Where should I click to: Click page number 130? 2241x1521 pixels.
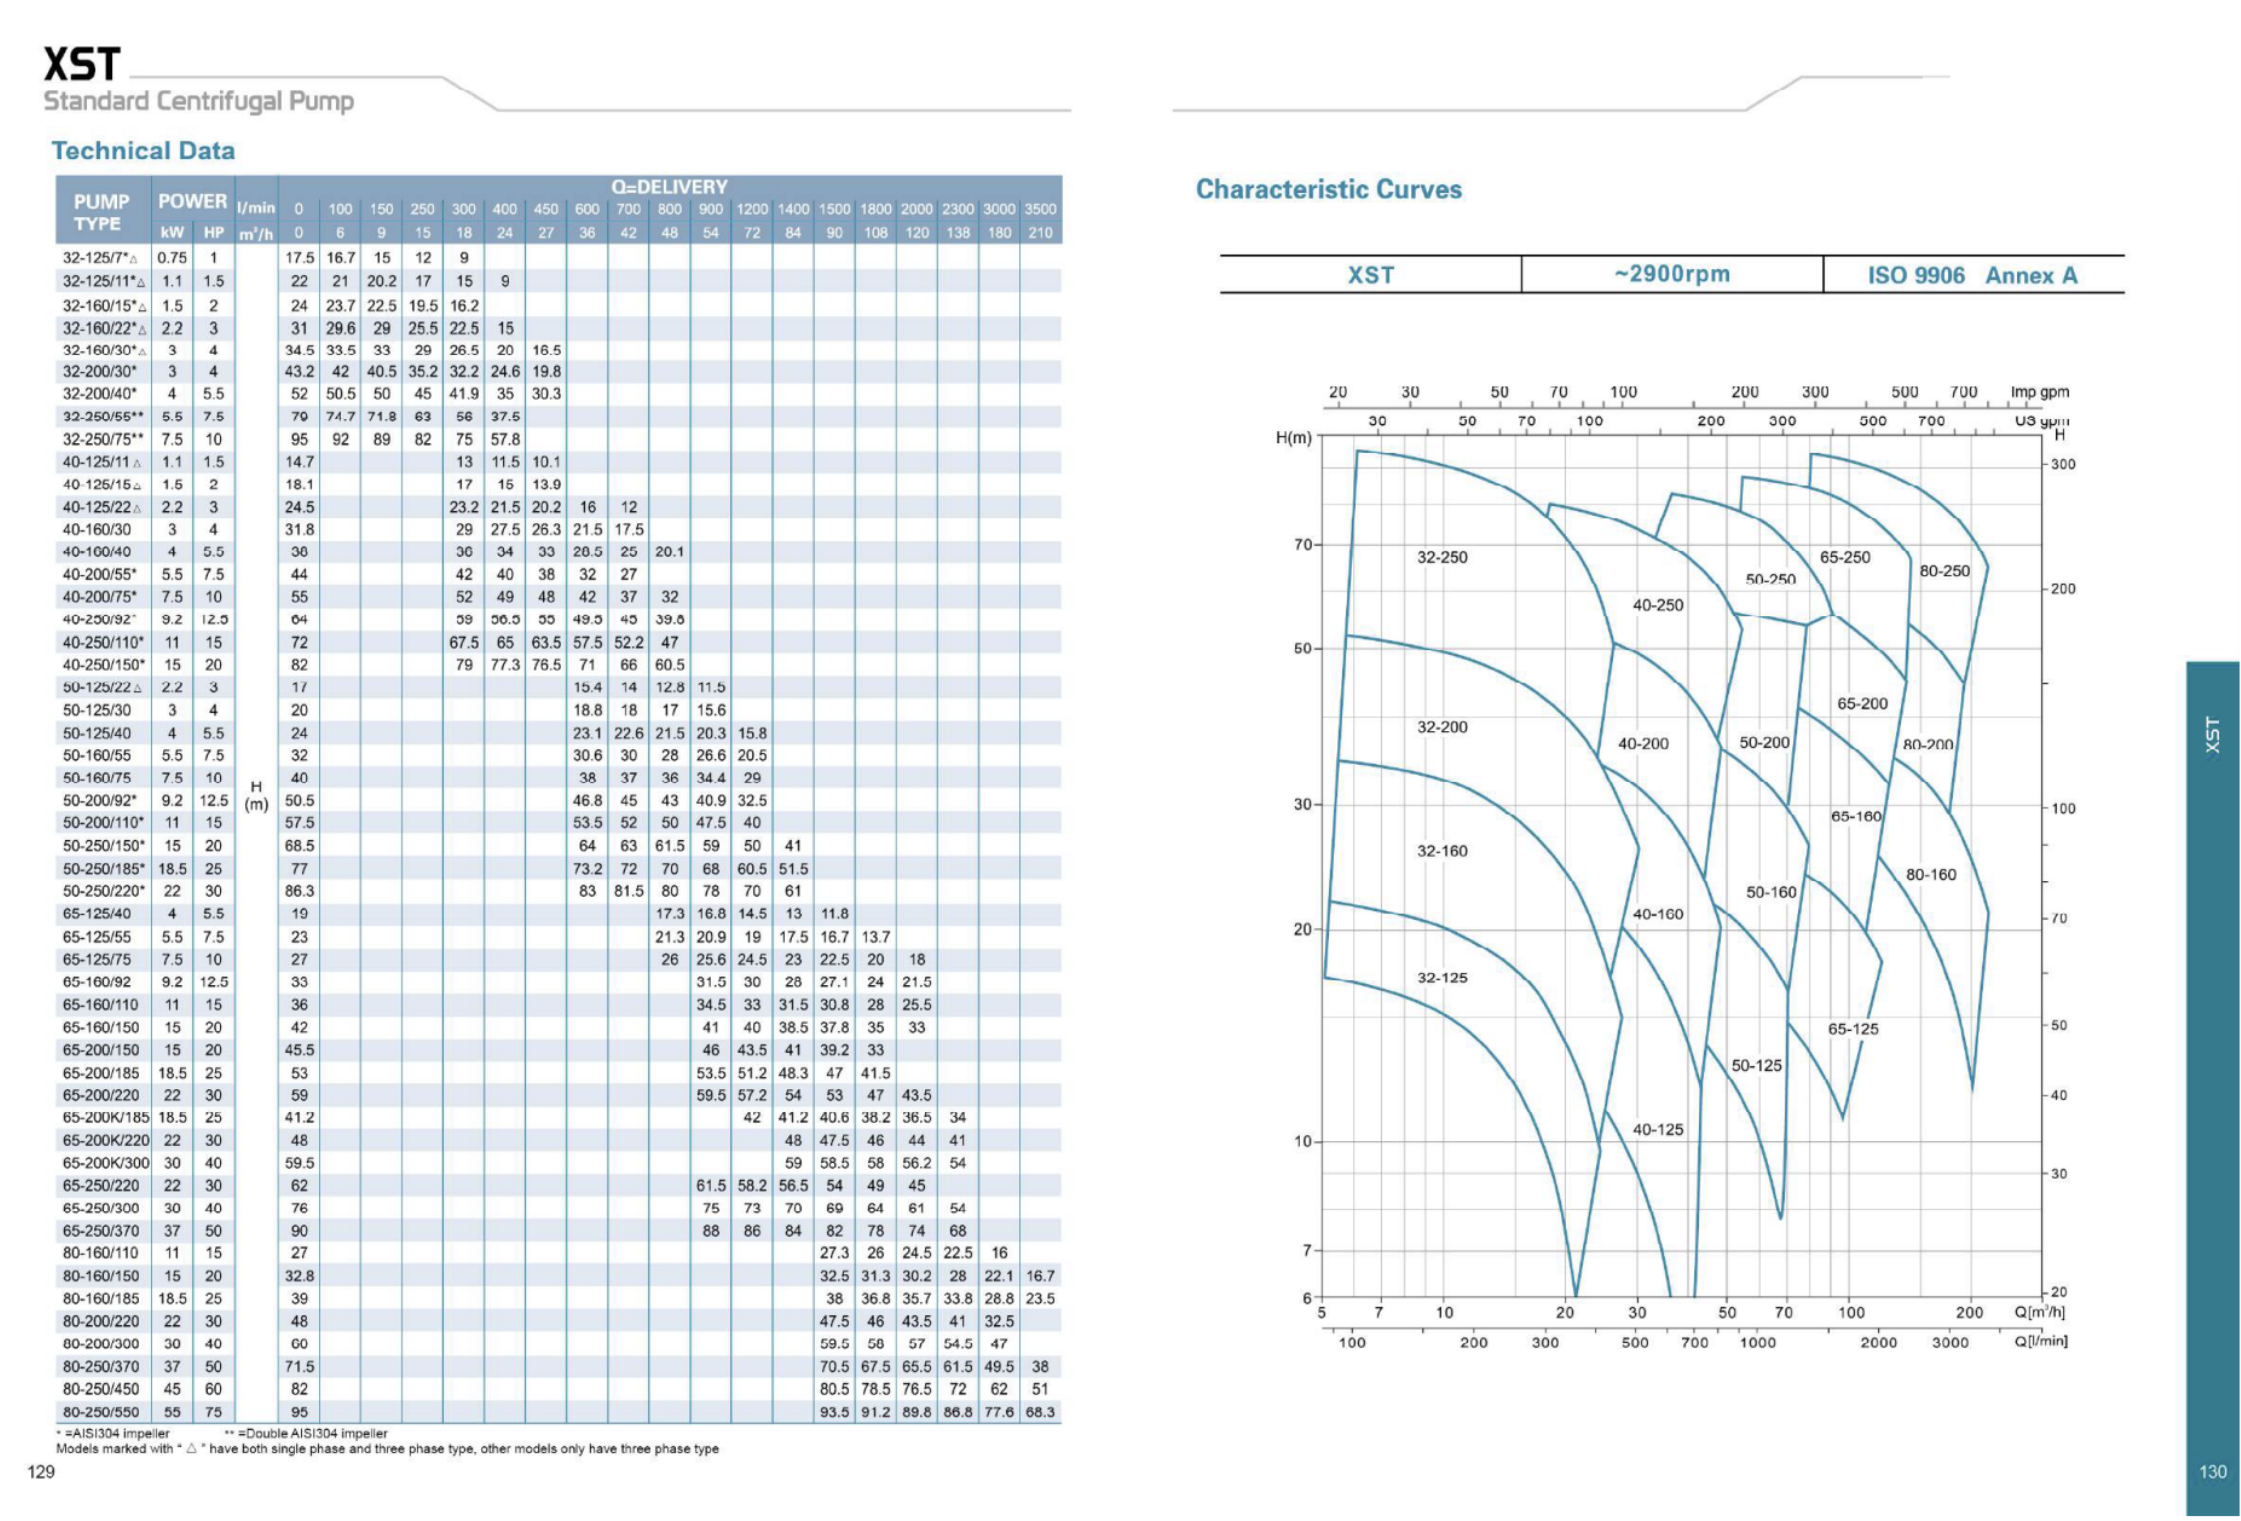(x=2212, y=1471)
